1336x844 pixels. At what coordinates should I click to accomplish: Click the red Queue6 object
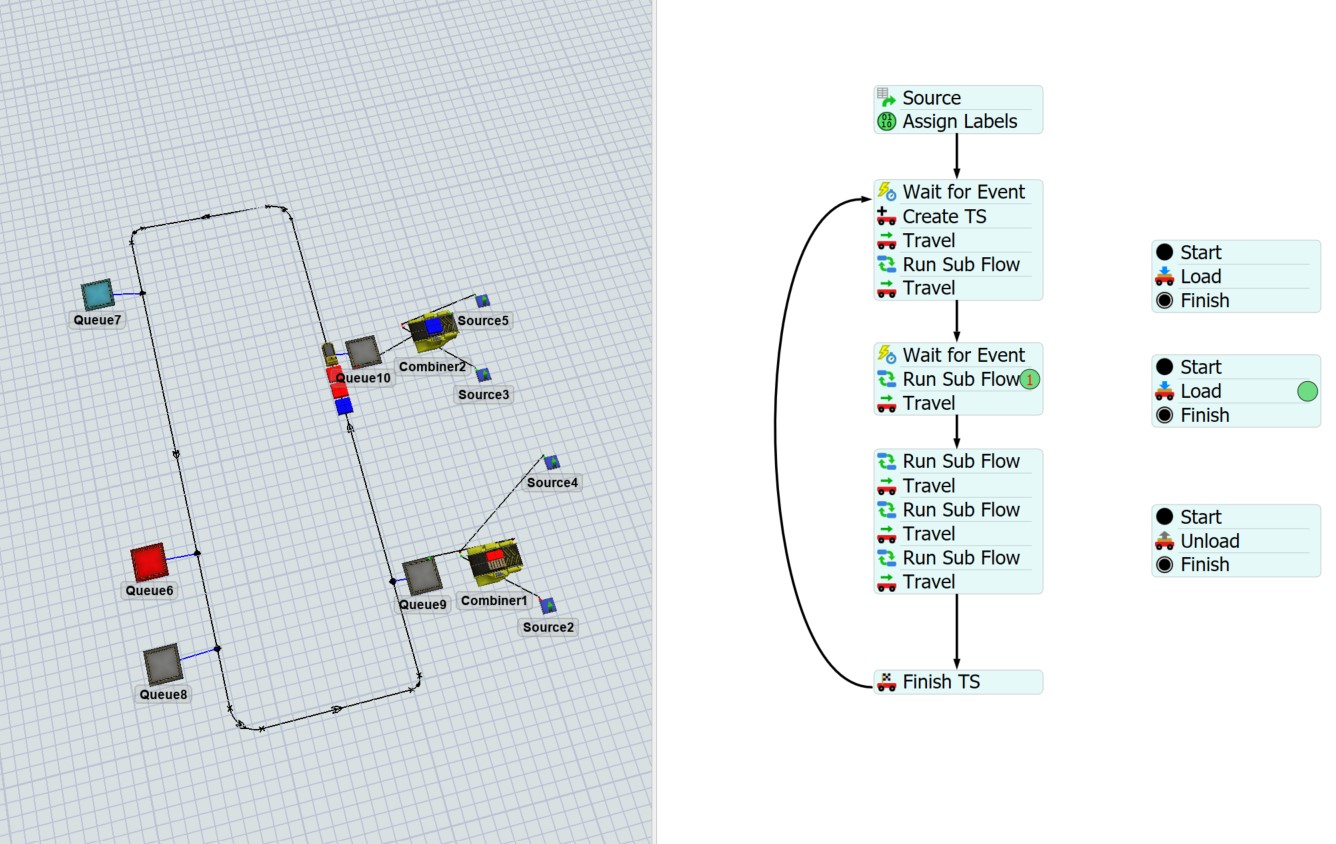149,562
